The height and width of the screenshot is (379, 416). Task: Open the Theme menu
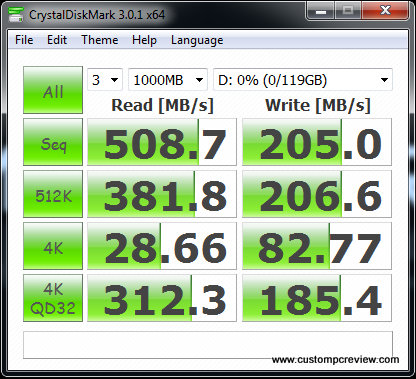pyautogui.click(x=100, y=40)
